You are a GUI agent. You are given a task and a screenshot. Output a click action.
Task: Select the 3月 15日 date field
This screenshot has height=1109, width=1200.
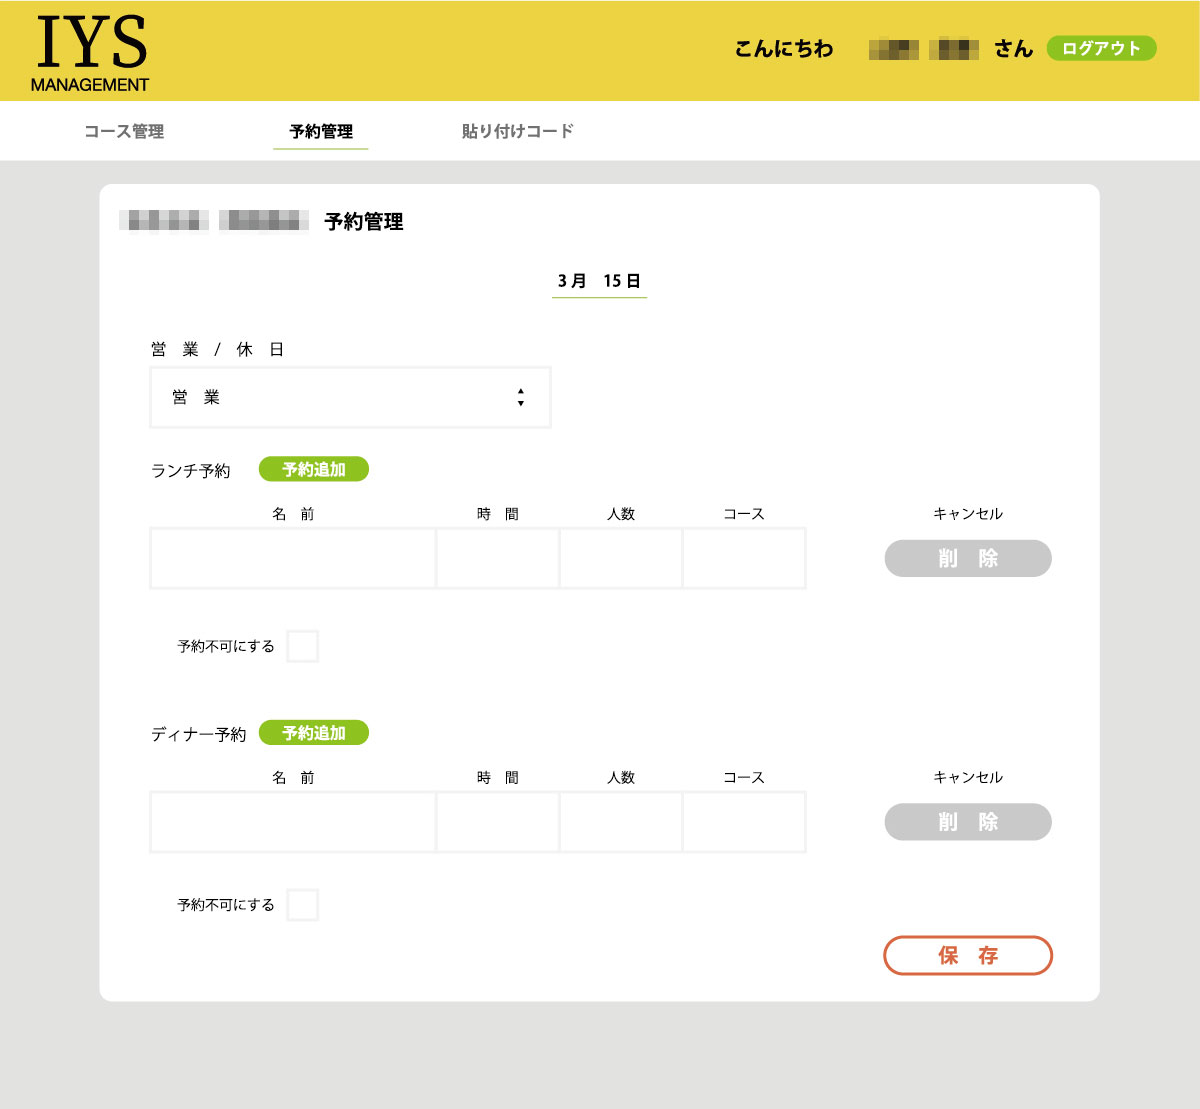599,281
